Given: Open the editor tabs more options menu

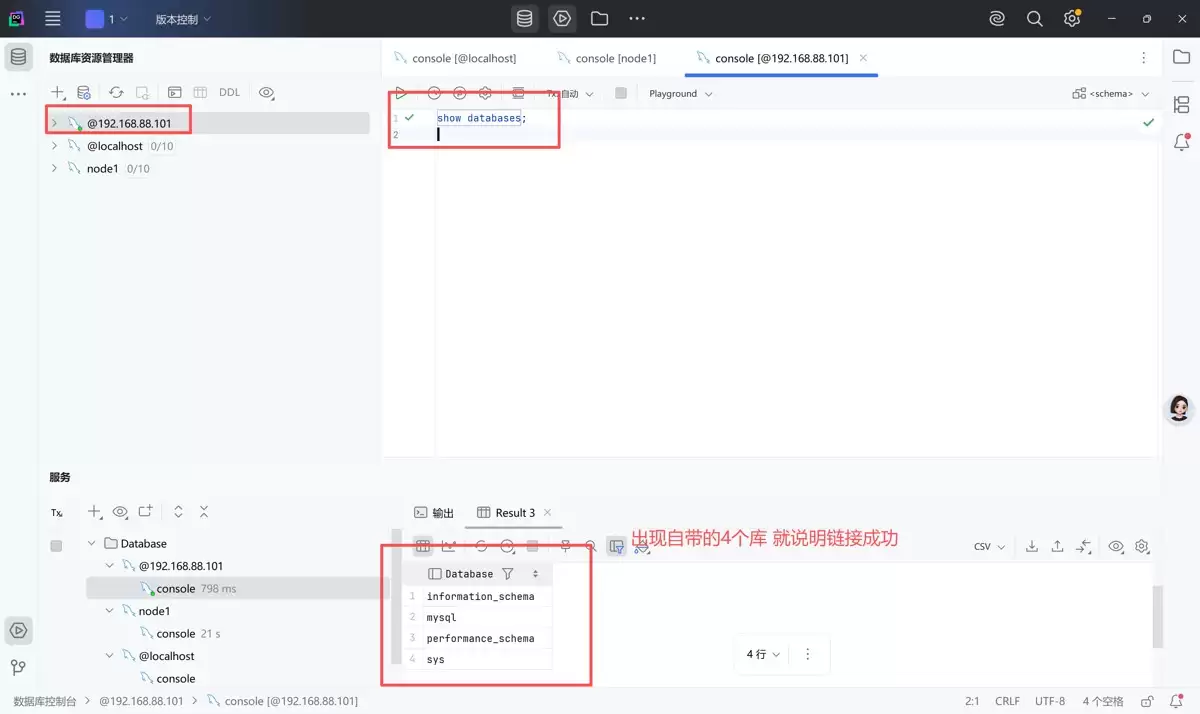Looking at the screenshot, I should [1144, 58].
